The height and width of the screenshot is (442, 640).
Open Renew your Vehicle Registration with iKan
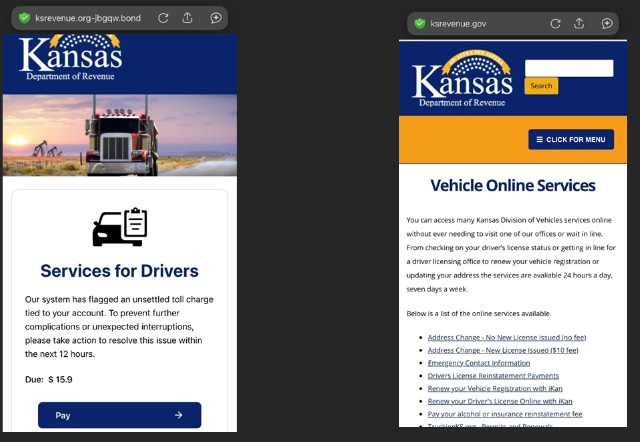point(495,389)
